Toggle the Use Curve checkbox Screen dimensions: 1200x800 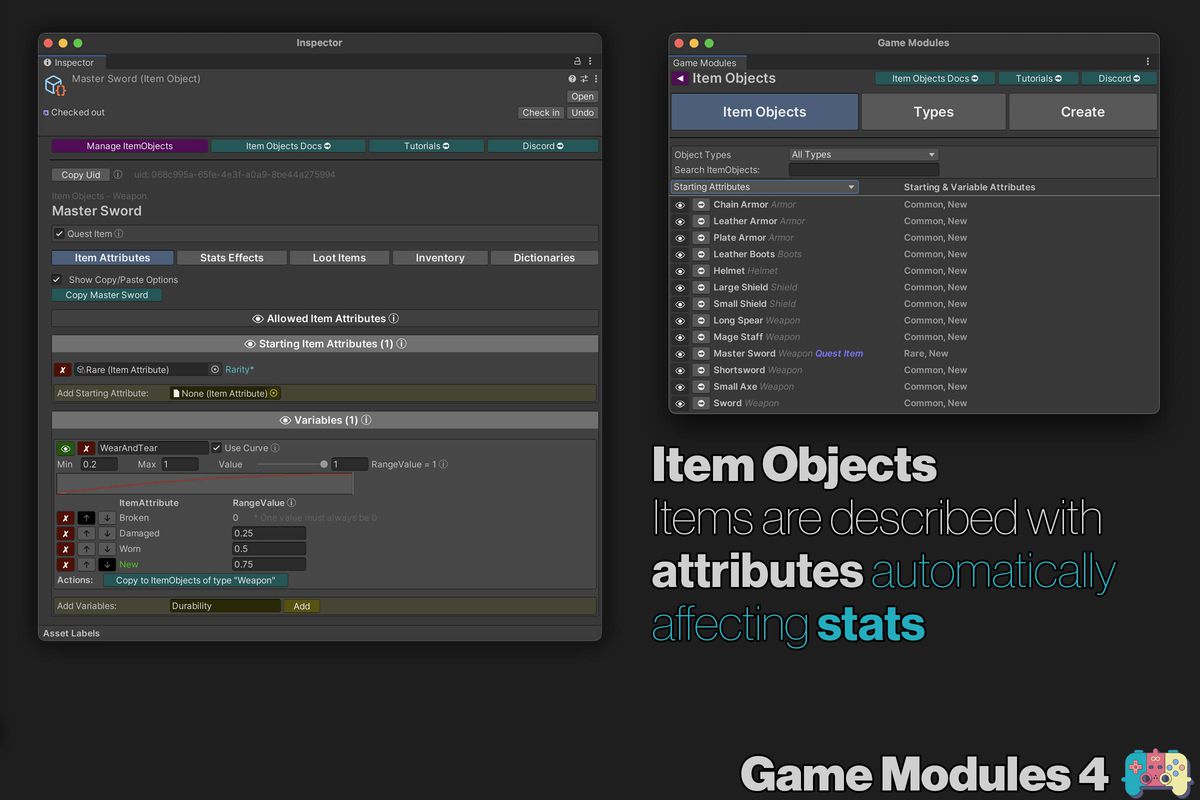coord(217,448)
